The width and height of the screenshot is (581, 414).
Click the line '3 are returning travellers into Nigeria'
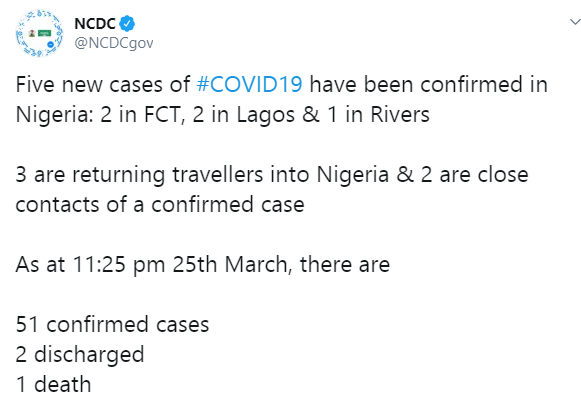click(x=202, y=175)
